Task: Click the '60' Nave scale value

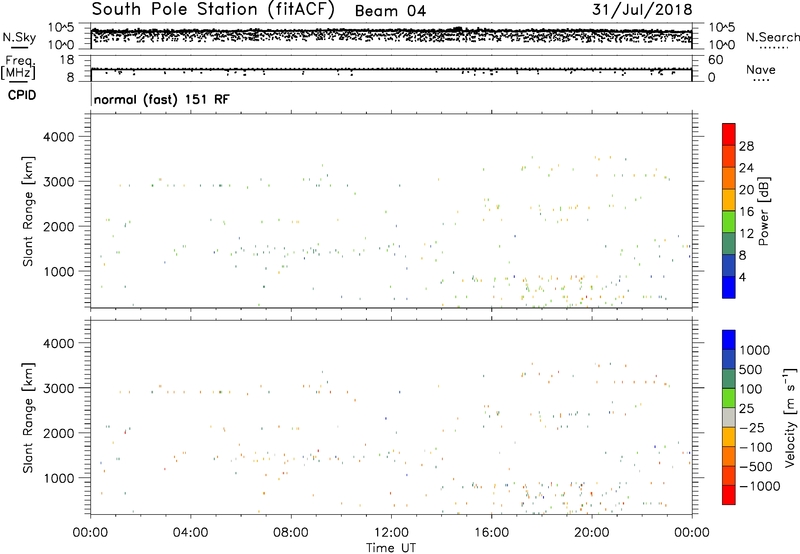Action: point(716,60)
